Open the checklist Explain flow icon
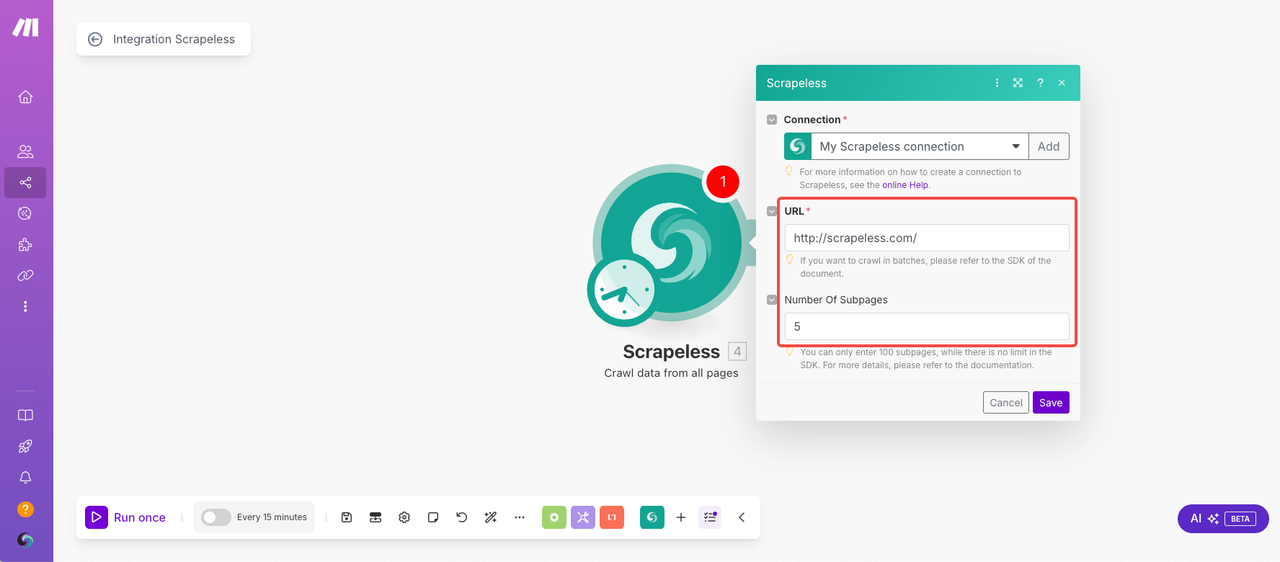This screenshot has height=562, width=1280. (x=710, y=517)
